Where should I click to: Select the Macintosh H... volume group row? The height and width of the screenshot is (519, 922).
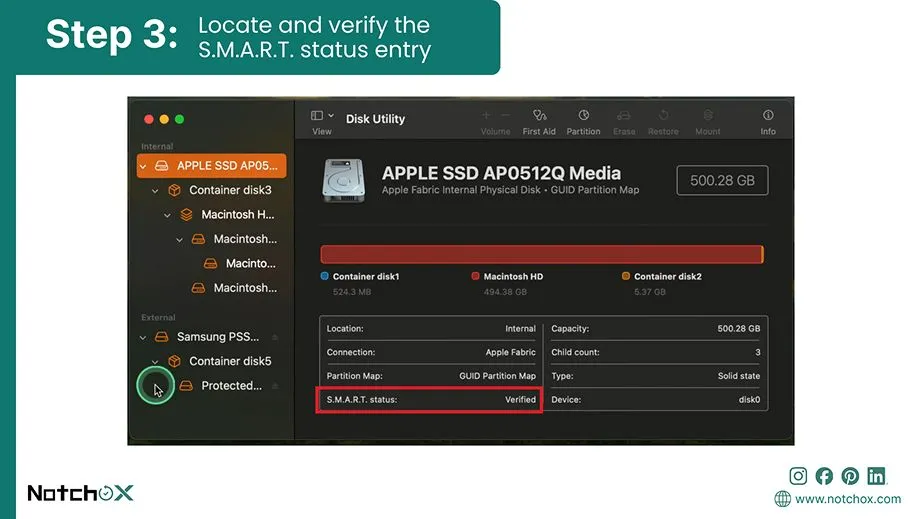pos(238,215)
